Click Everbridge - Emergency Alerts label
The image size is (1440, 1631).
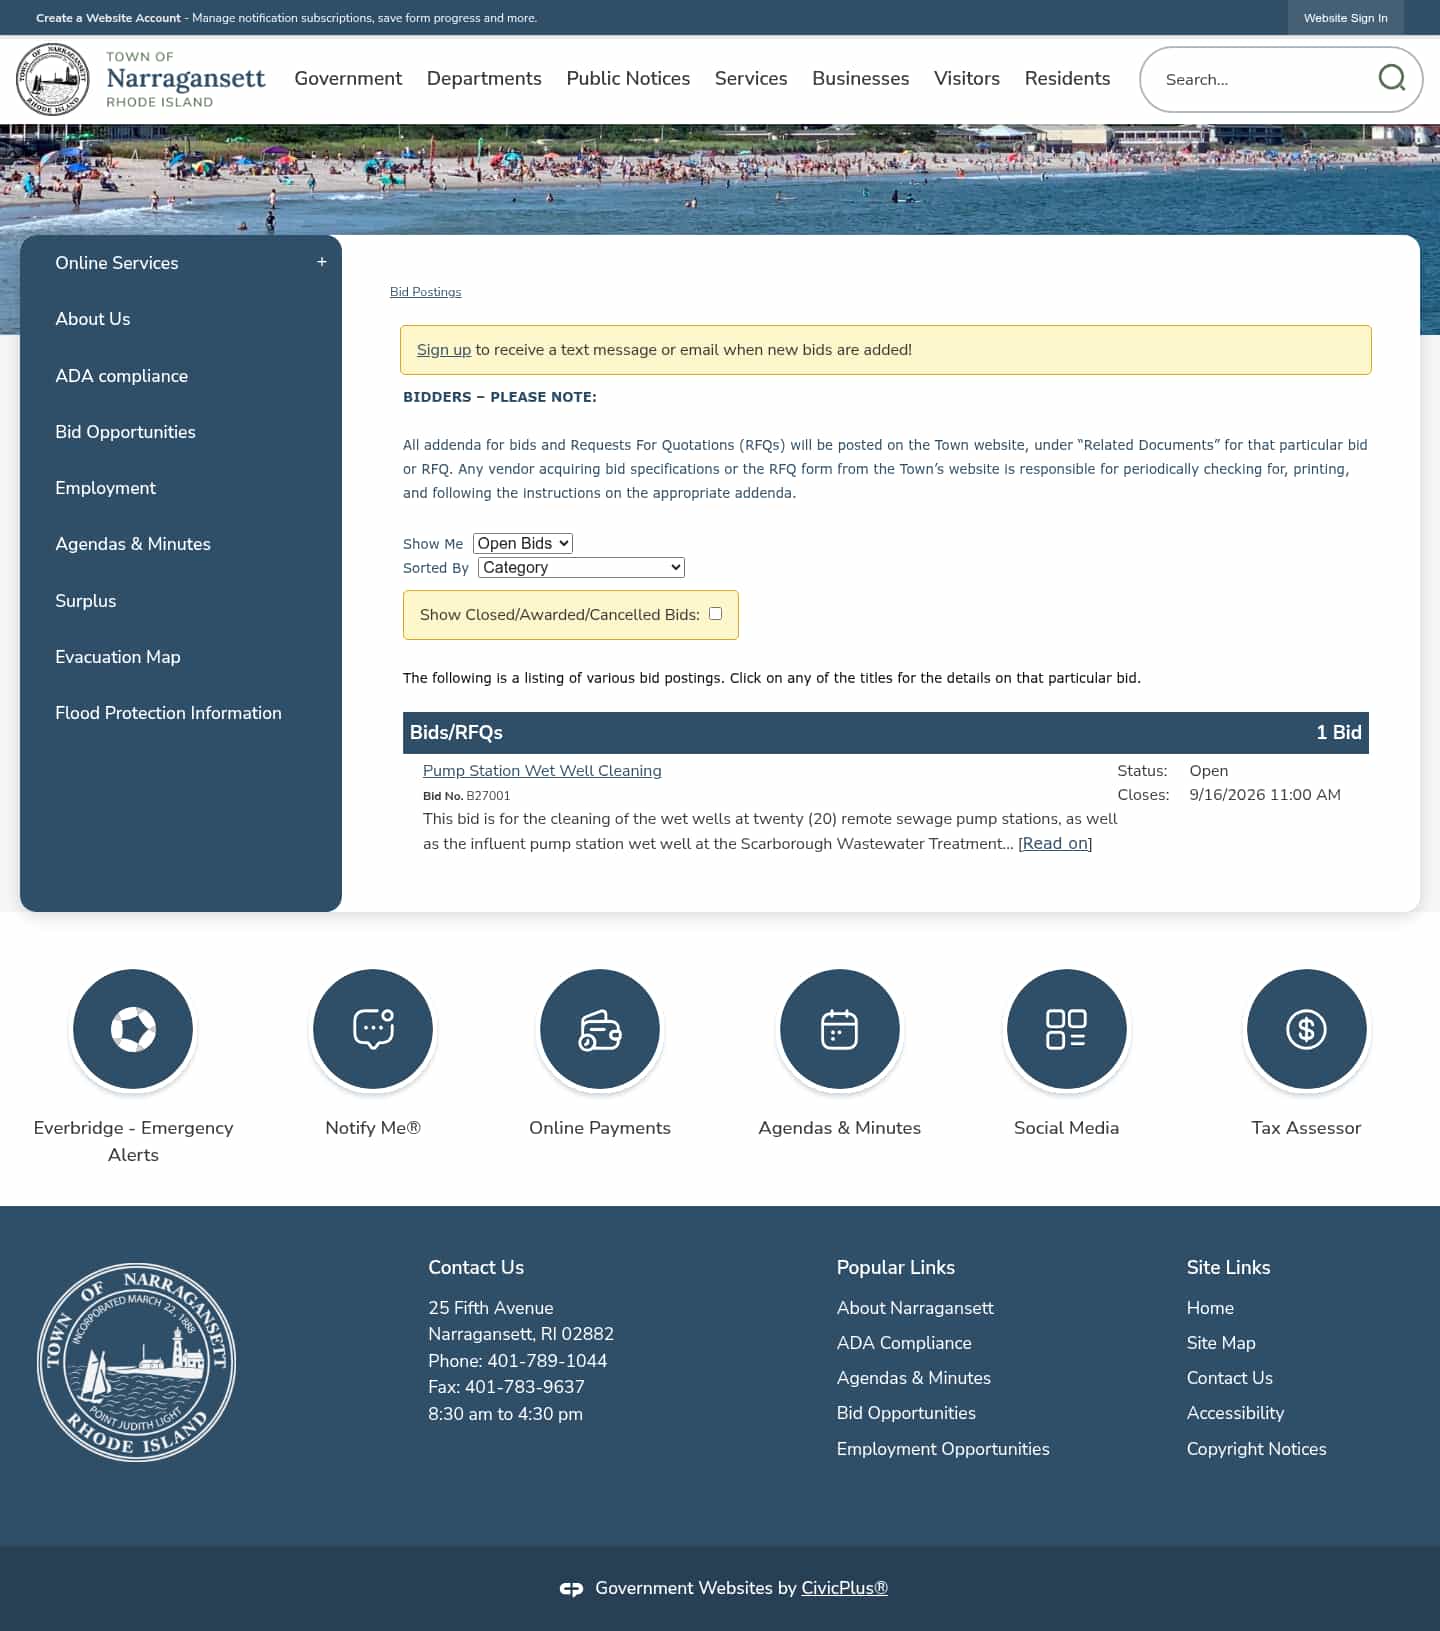[133, 1141]
